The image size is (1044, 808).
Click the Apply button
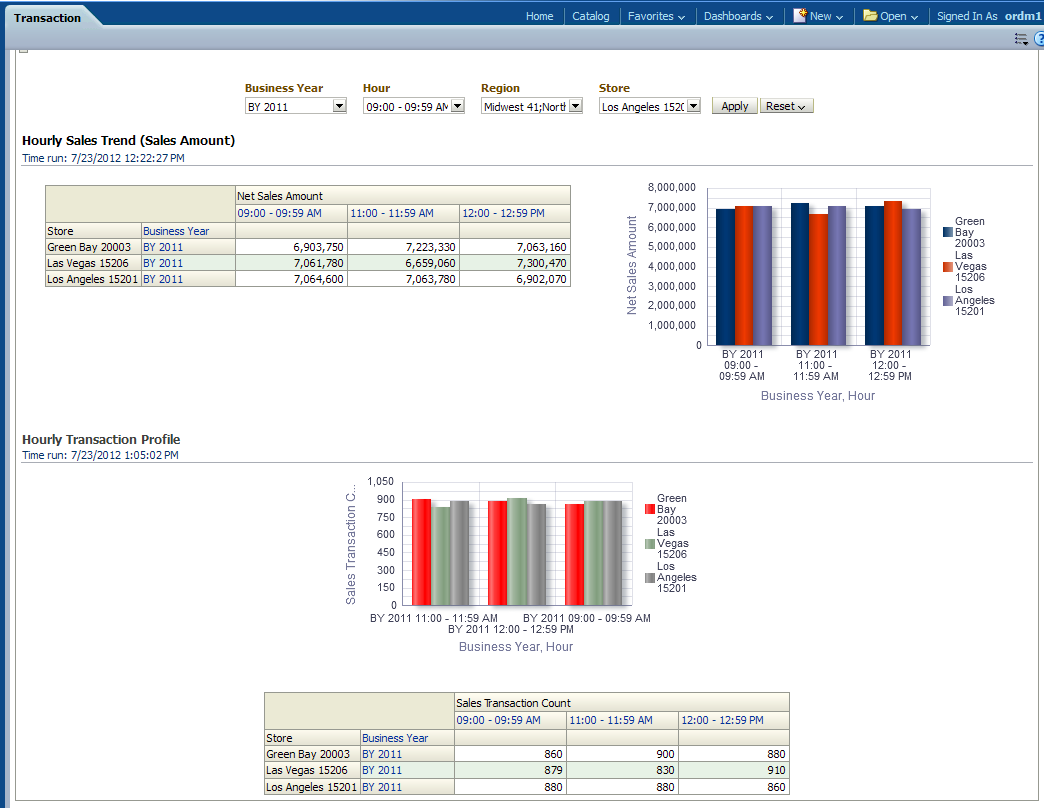tap(734, 106)
